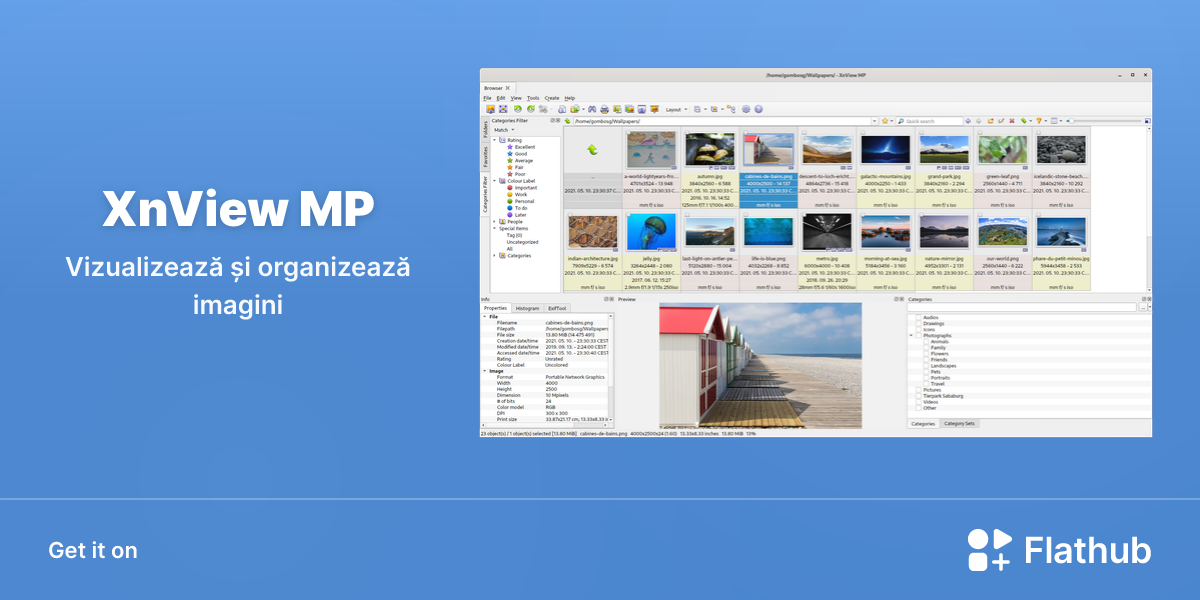1200x600 pixels.
Task: Collapse the Colour Label tree node
Action: tap(494, 180)
